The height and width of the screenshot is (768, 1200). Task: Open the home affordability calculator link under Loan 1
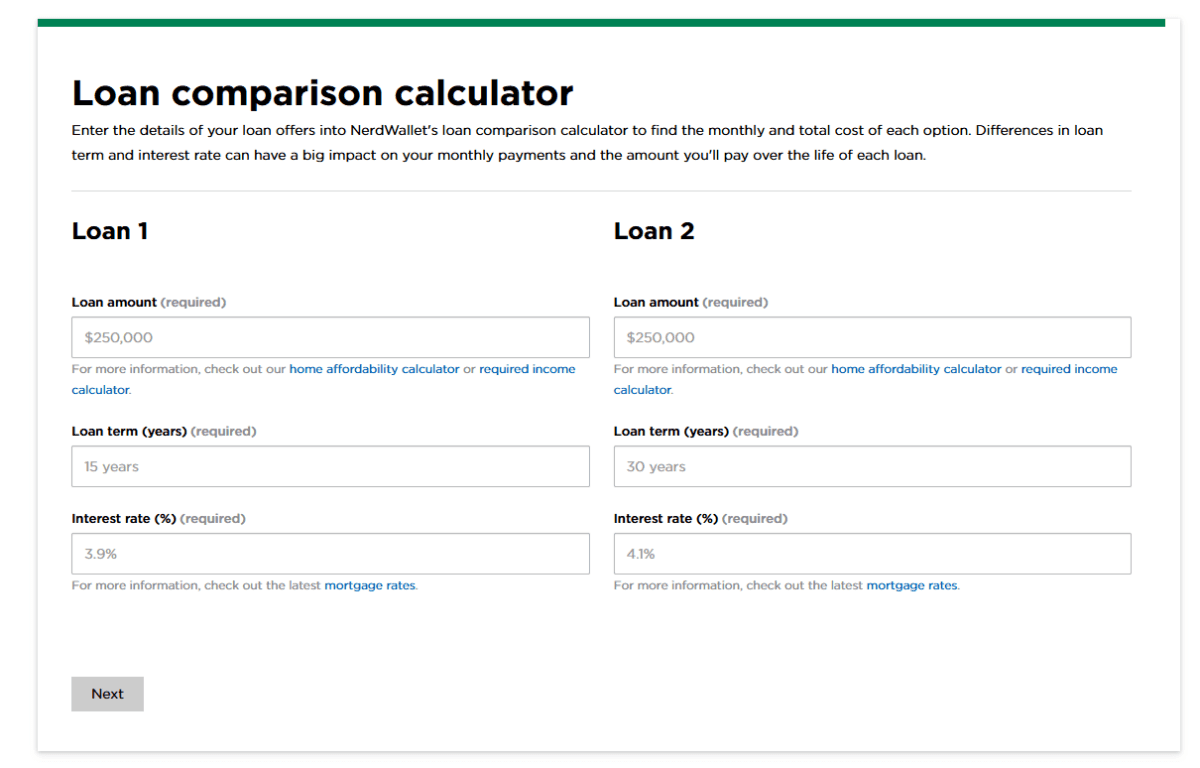373,368
